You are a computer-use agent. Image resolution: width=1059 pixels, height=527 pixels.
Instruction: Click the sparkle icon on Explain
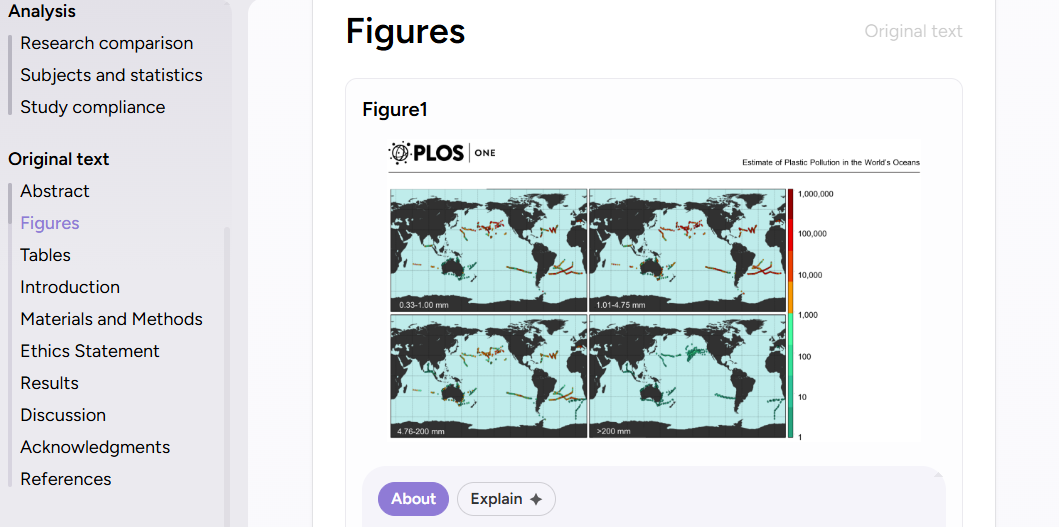tap(536, 499)
